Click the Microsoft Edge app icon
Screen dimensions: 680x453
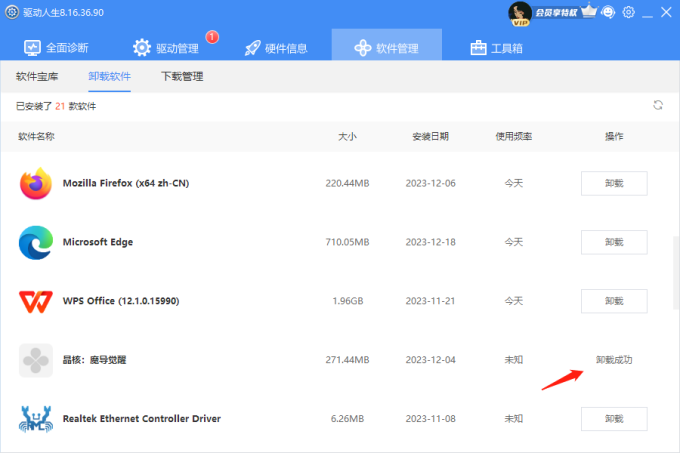35,242
